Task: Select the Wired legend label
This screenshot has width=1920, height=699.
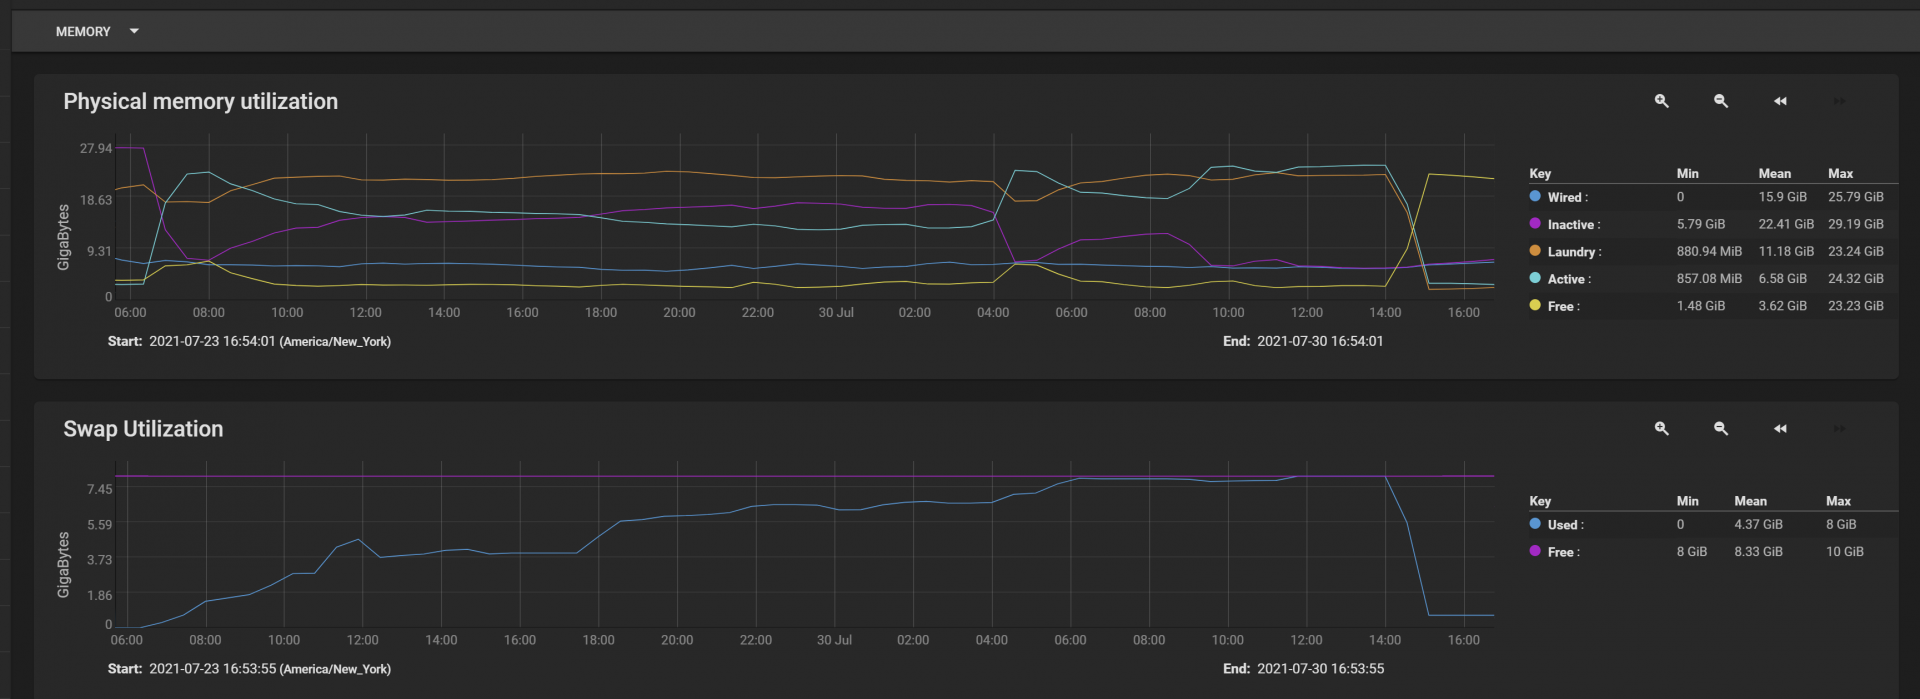Action: [x=1567, y=198]
